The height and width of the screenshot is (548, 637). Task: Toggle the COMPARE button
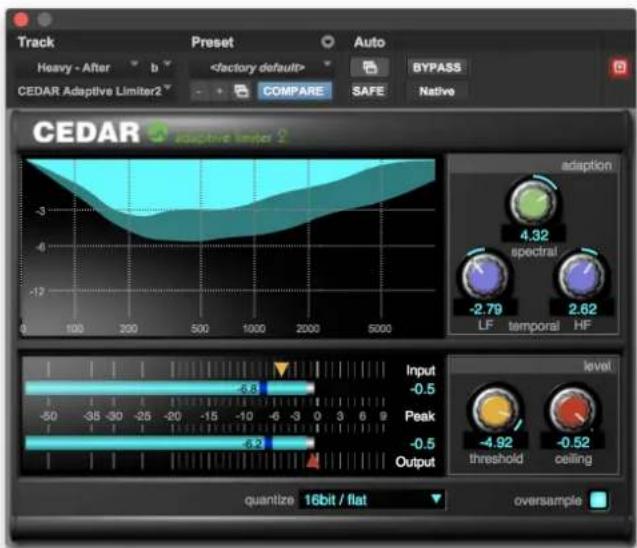(294, 91)
